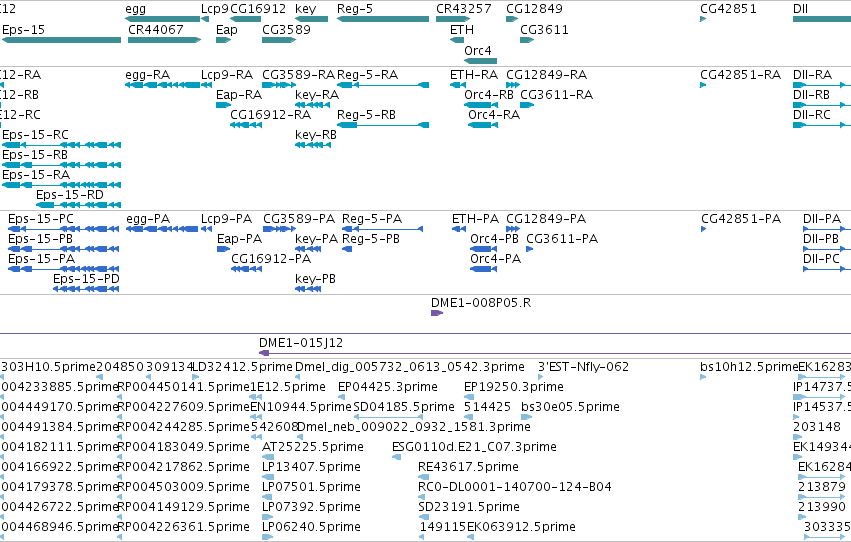851x542 pixels.
Task: Select the CG16912-PA protein
Action: coord(247,269)
